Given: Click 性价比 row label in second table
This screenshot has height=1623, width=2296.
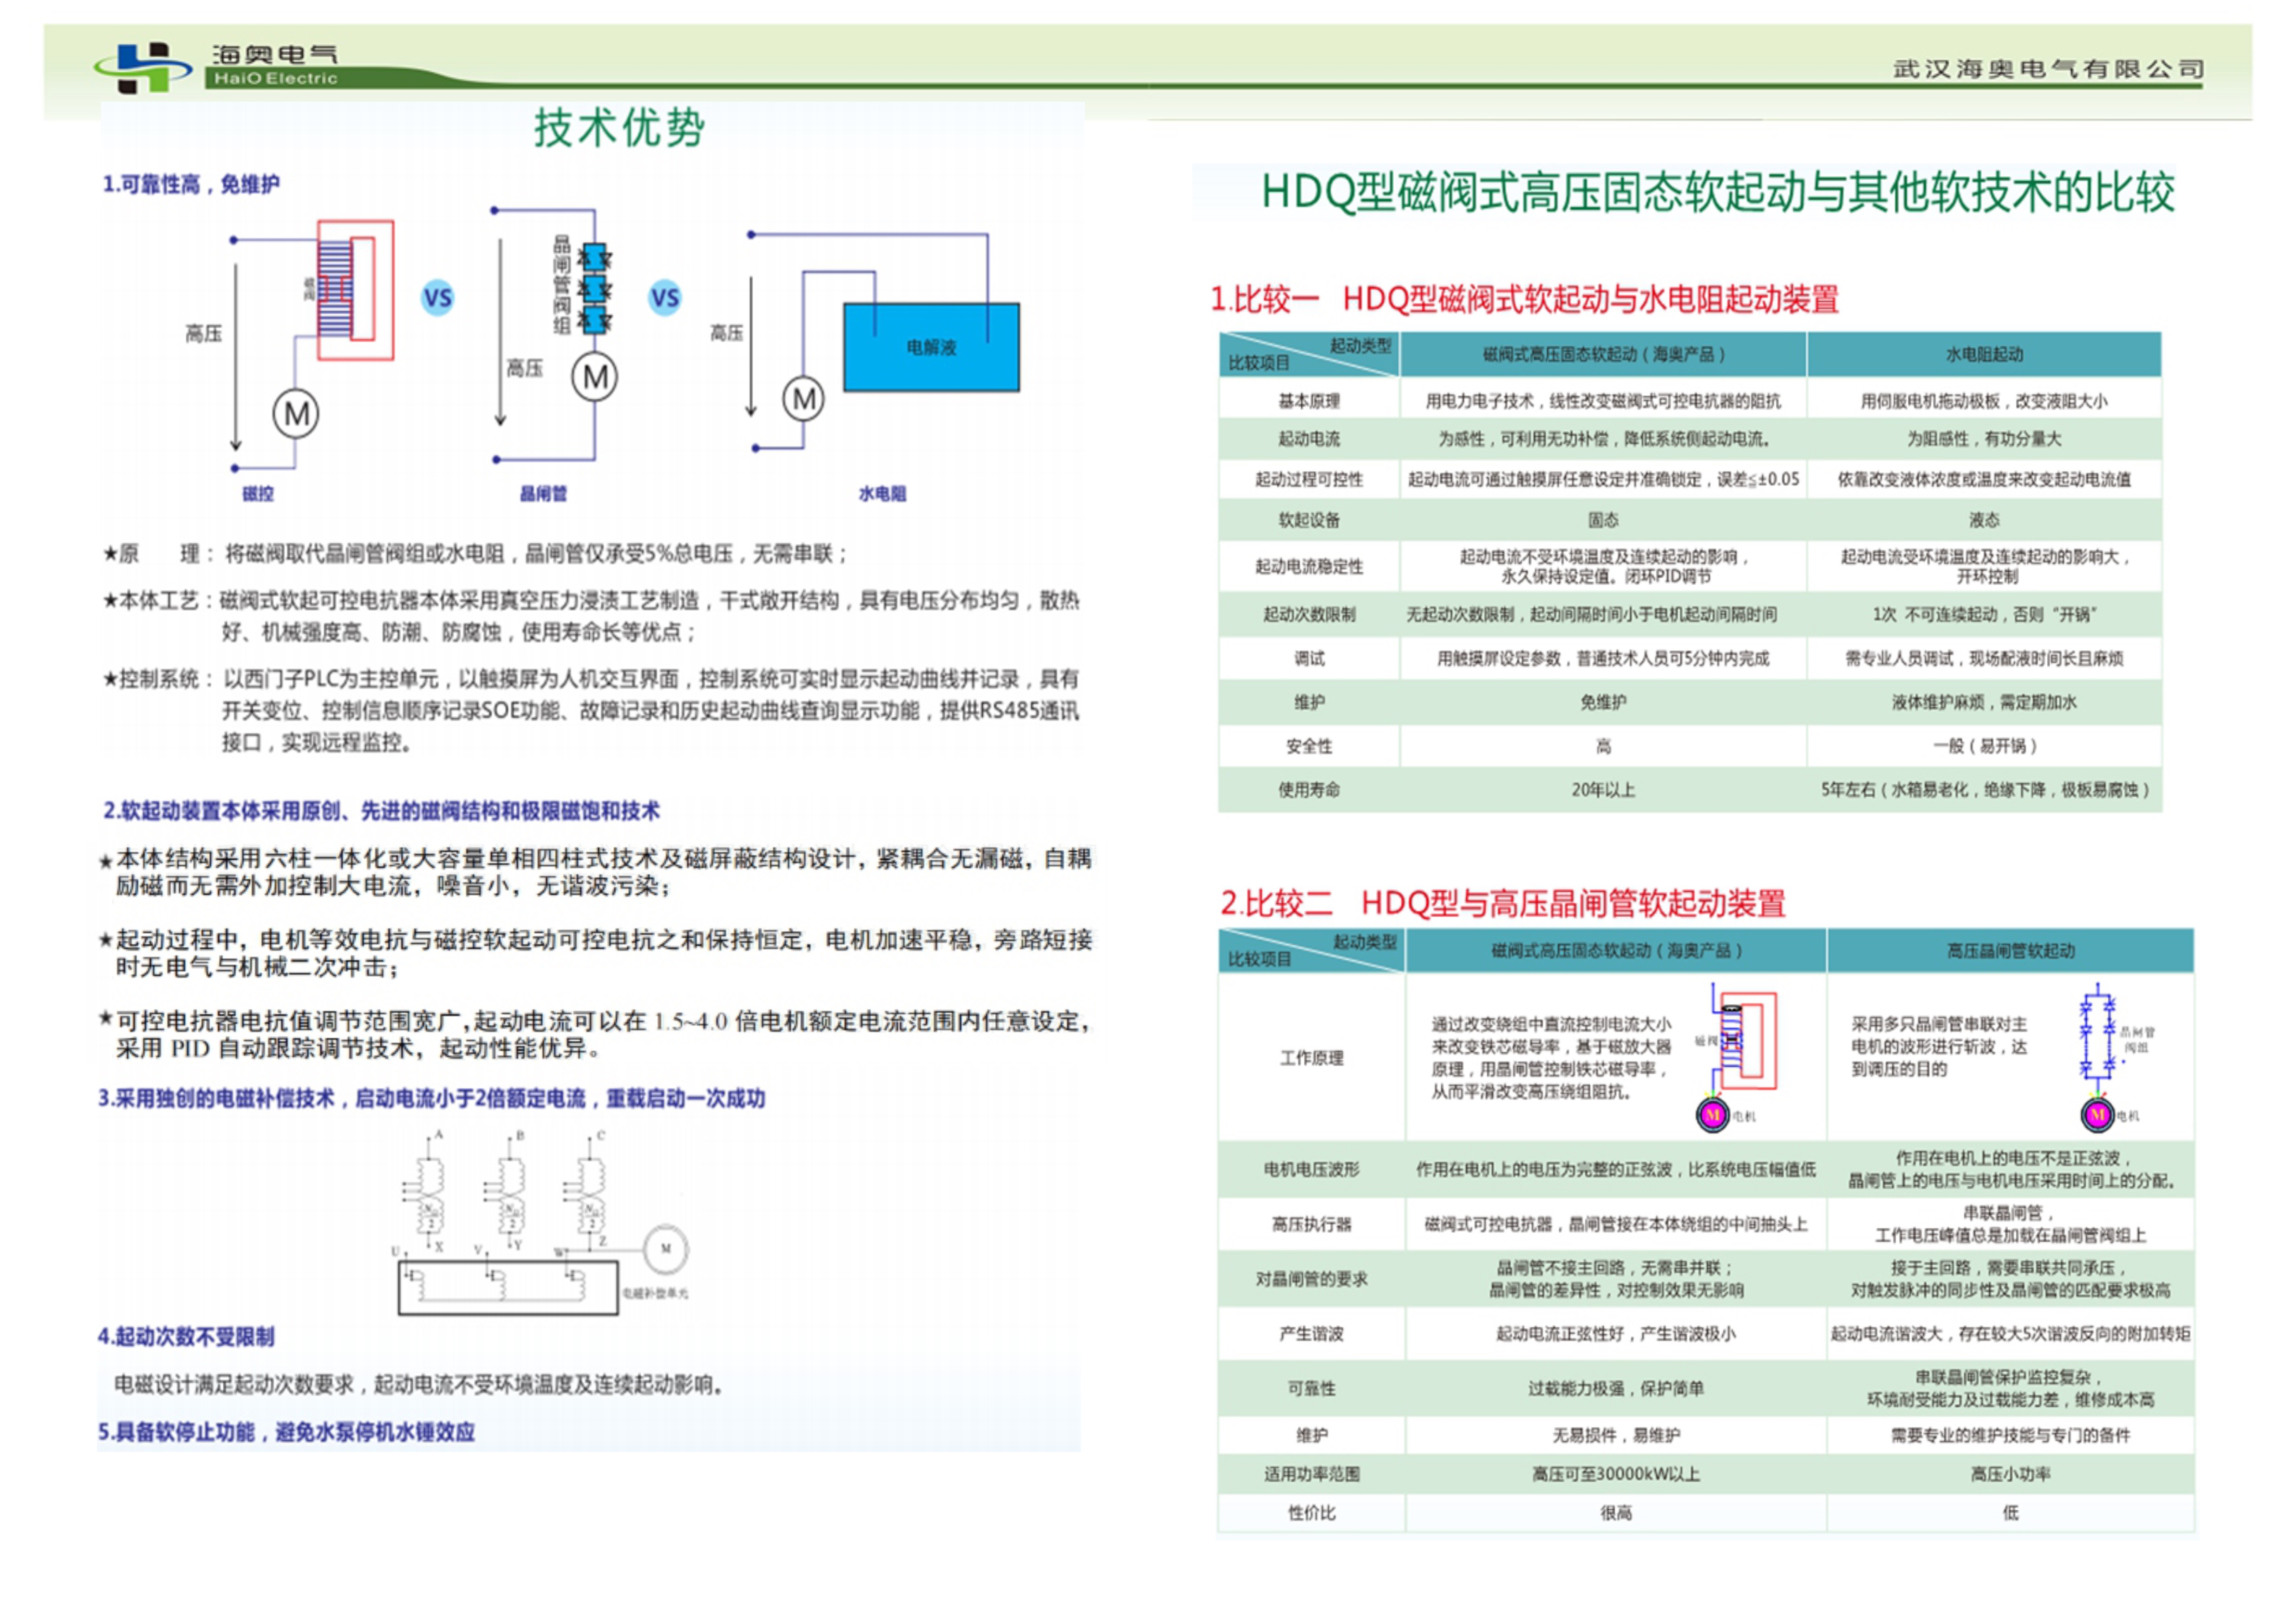Looking at the screenshot, I should click(x=1311, y=1513).
